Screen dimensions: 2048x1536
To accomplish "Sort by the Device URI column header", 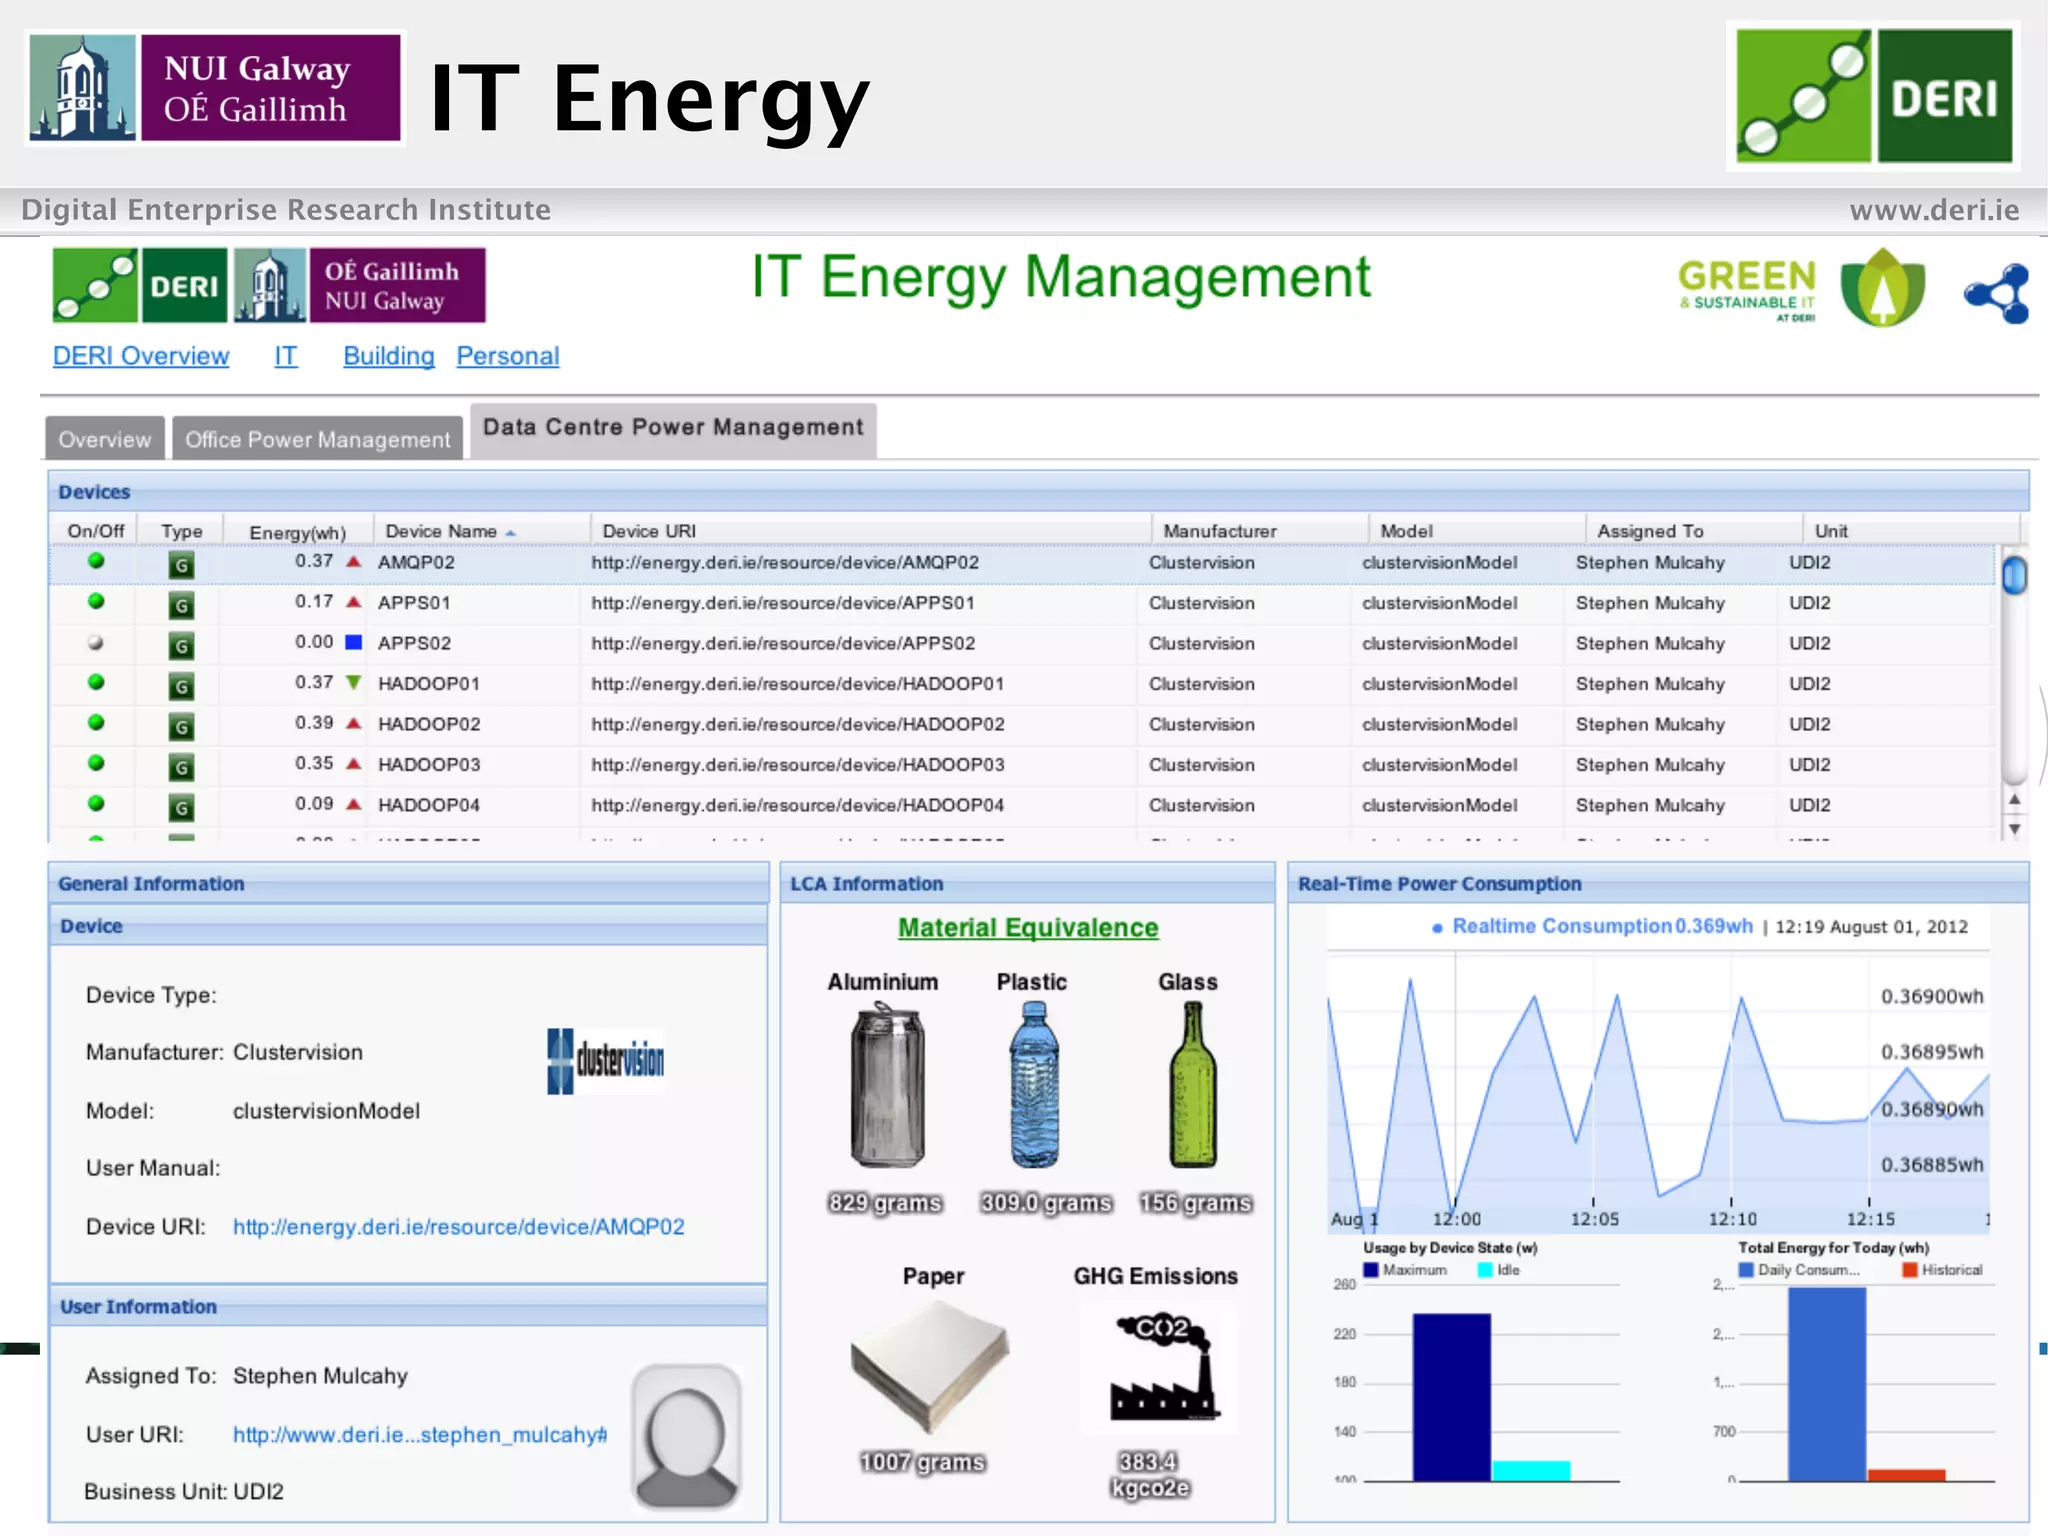I will 870,531.
